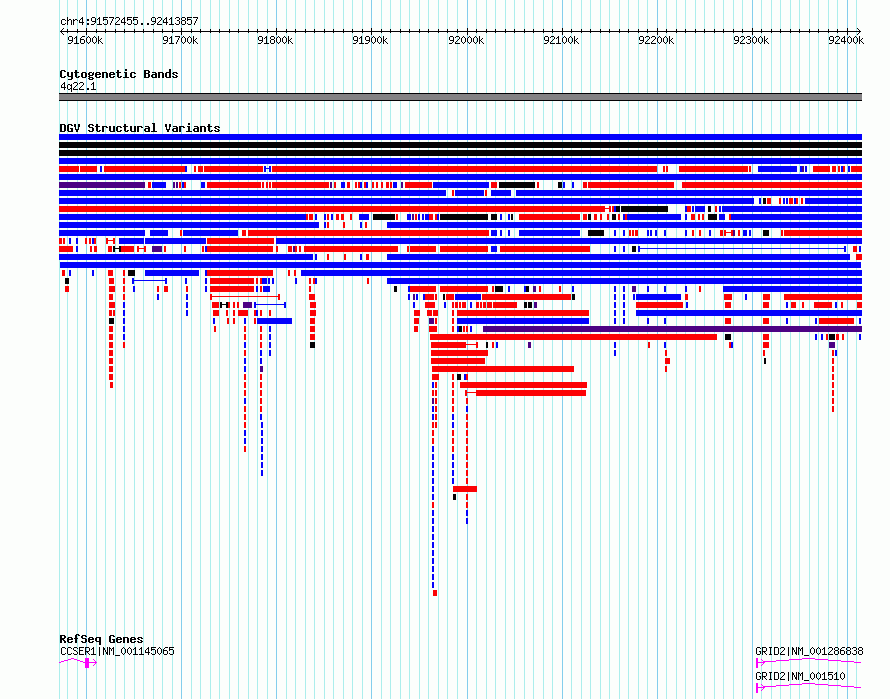The image size is (890, 699).
Task: Click the black square beneath the isolated short red bar
Action: (455, 497)
